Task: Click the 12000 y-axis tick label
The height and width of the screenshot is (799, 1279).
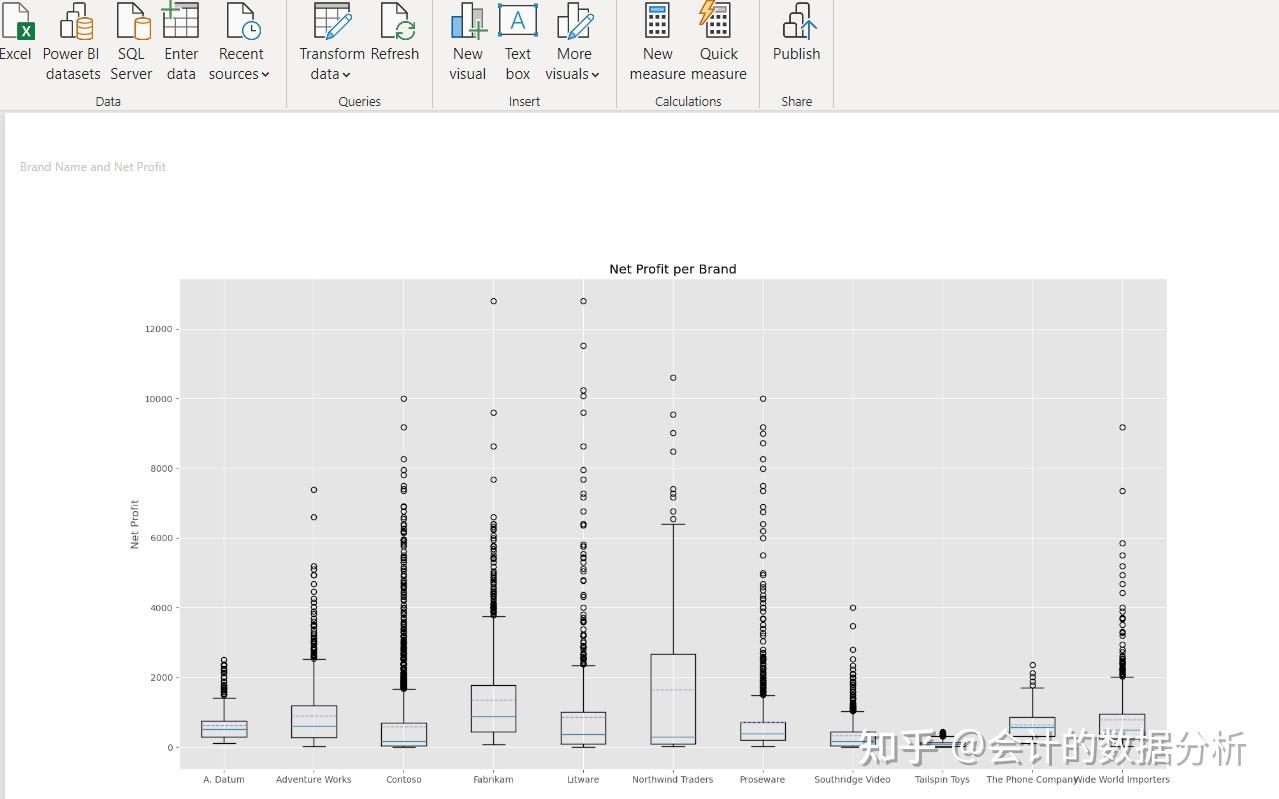Action: (x=159, y=329)
